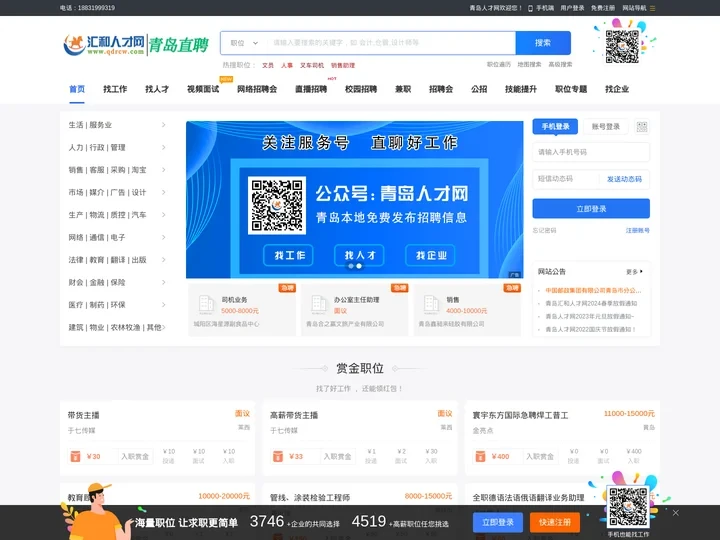Viewport: 720px width, 540px height.
Task: Open QR code login icon in login panel
Action: click(642, 127)
